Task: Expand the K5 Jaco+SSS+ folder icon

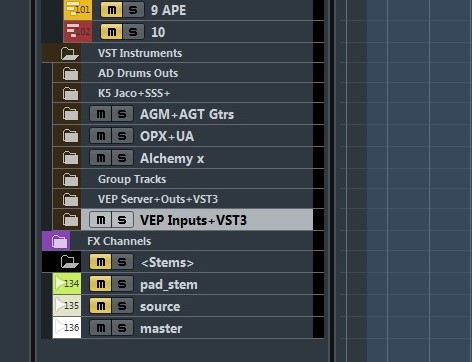Action: tap(71, 94)
